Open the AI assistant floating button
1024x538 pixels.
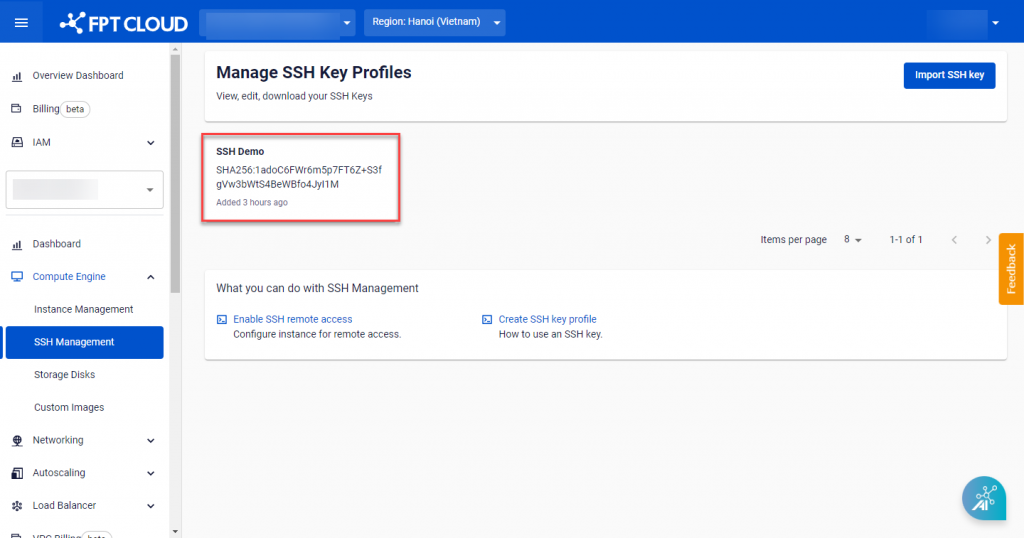coord(983,497)
